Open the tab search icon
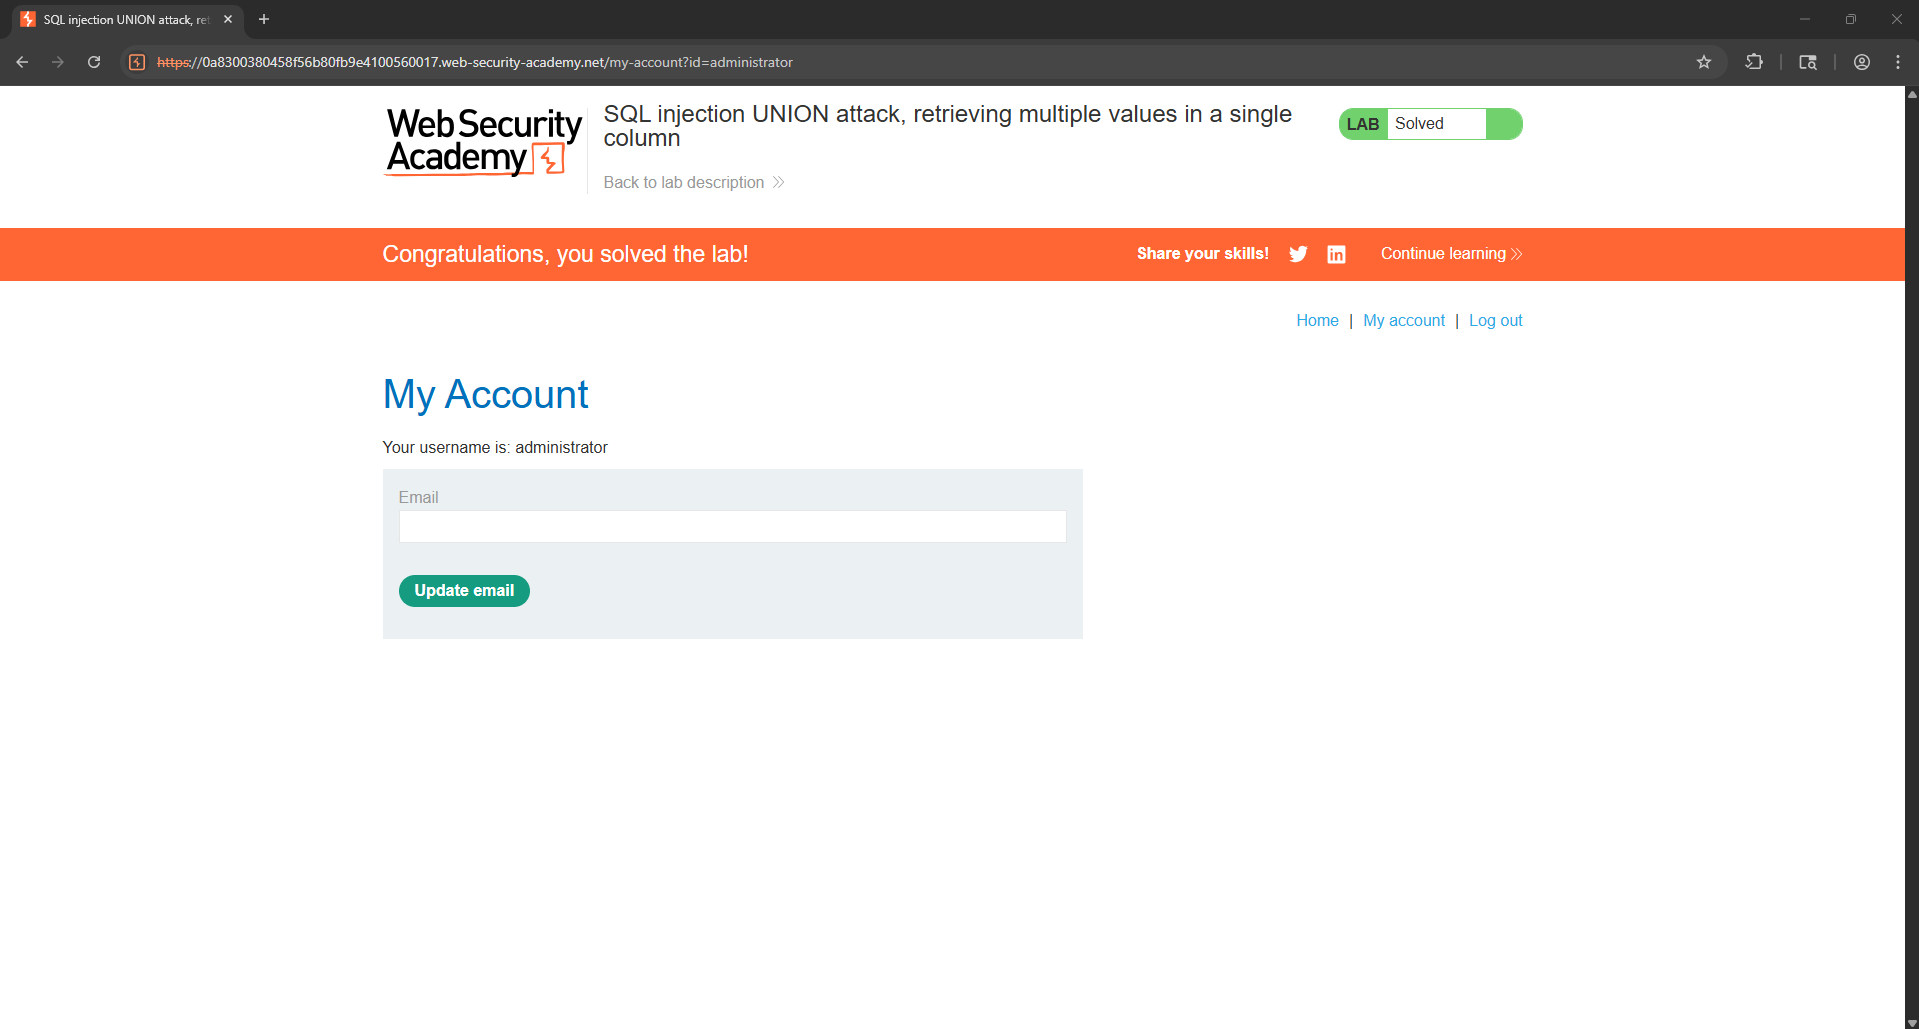 tap(1808, 62)
